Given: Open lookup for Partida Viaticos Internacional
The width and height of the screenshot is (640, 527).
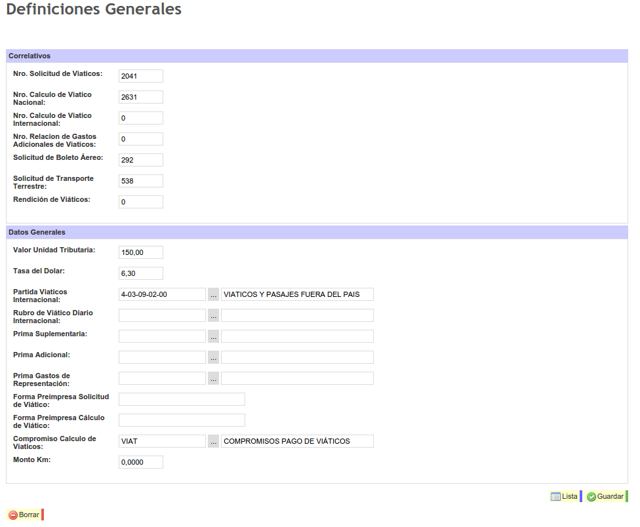Looking at the screenshot, I should point(213,295).
